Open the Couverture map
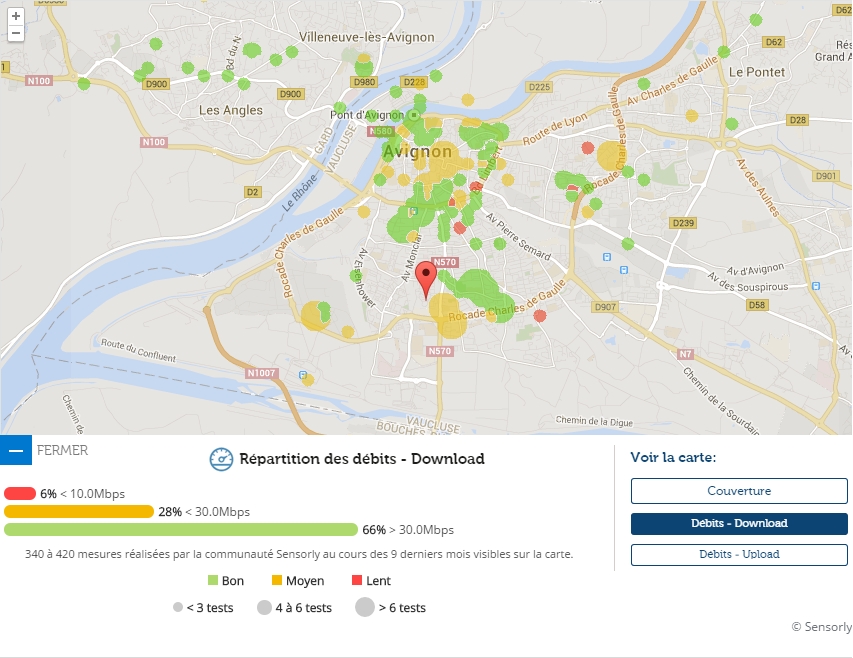The height and width of the screenshot is (658, 853). pos(738,491)
